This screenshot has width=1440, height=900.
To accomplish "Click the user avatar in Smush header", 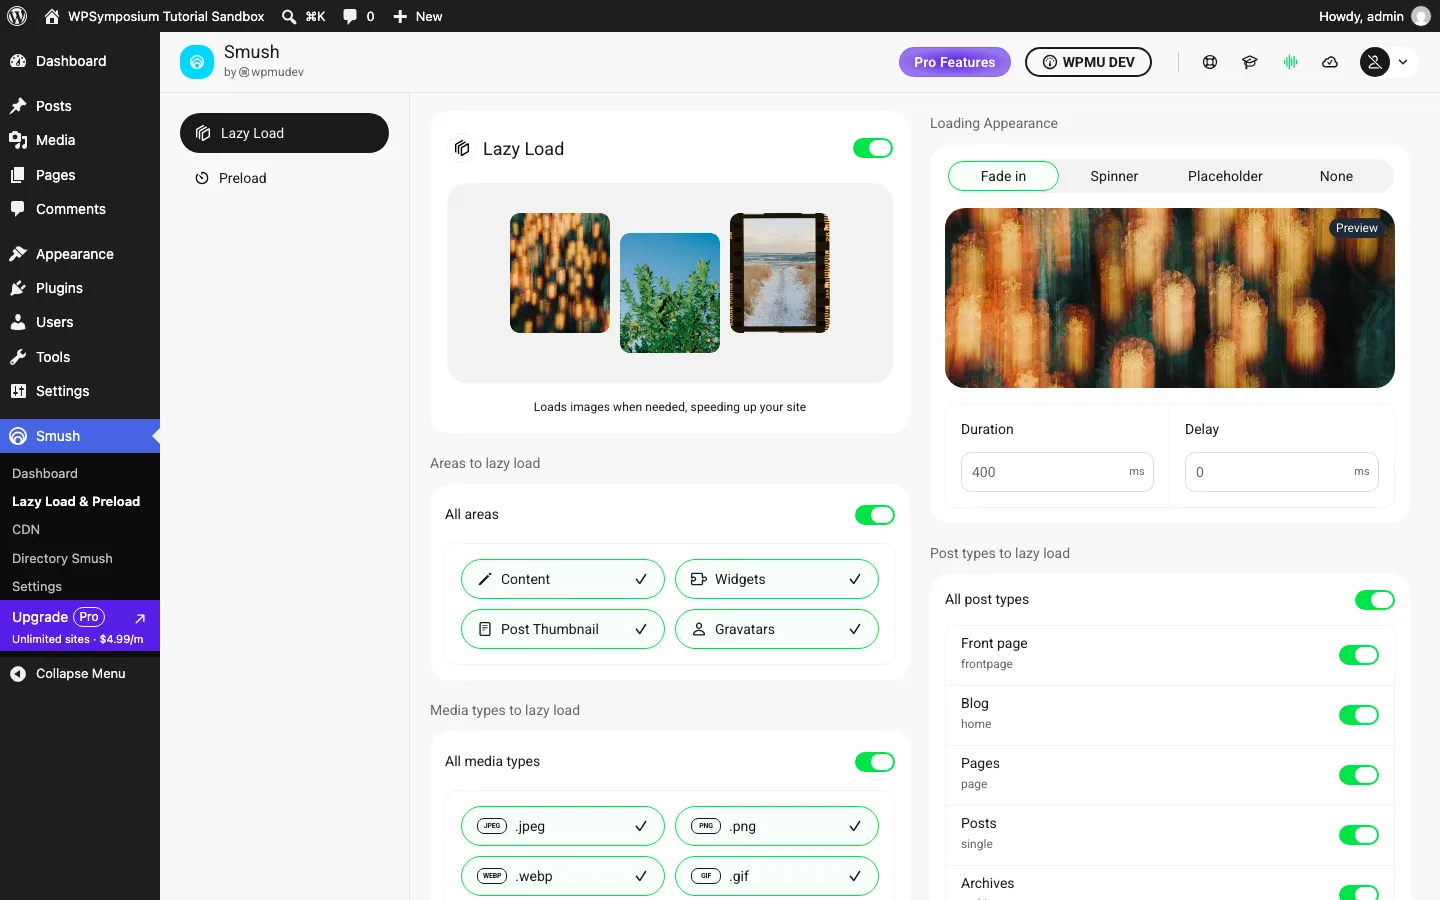I will (1375, 62).
